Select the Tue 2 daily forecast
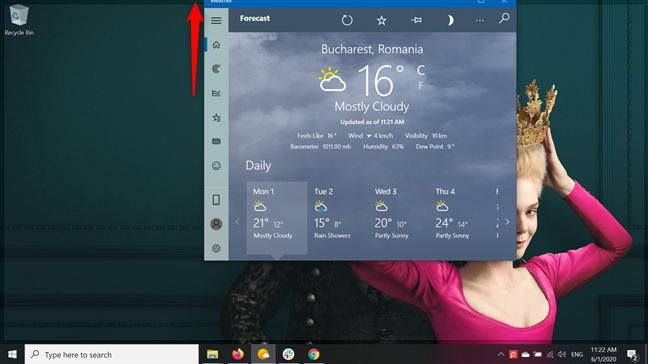The image size is (648, 364). 338,218
